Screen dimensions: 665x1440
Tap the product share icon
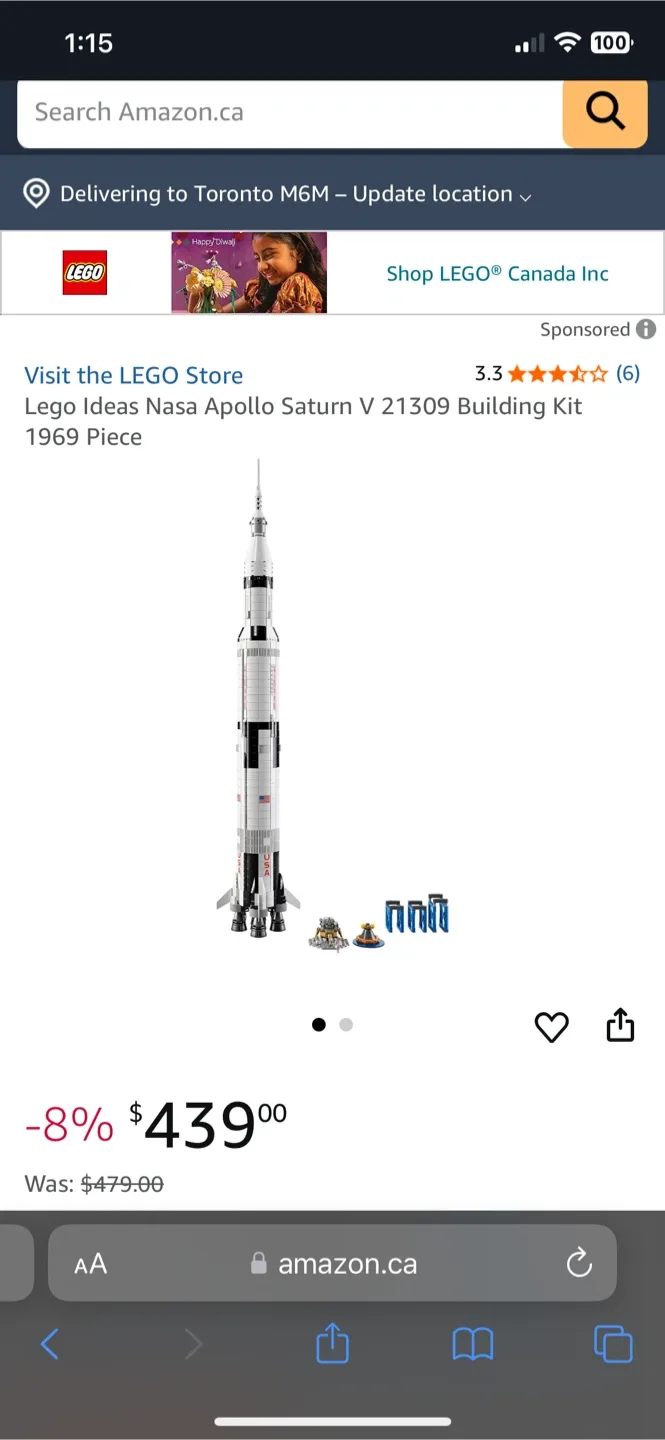[x=620, y=1025]
